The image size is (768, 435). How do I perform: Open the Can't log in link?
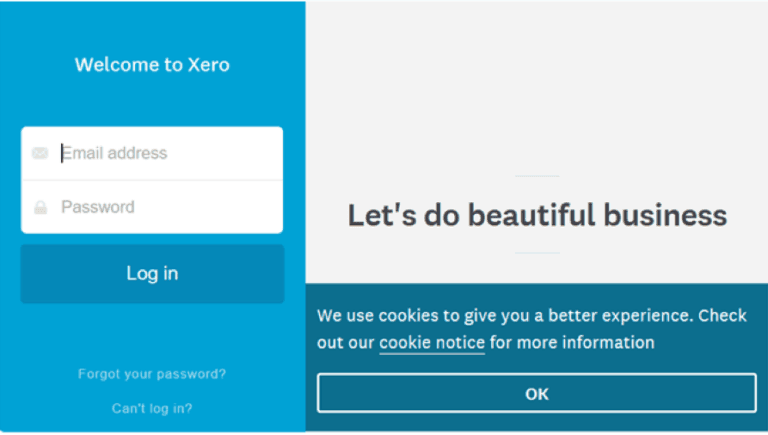coord(152,408)
